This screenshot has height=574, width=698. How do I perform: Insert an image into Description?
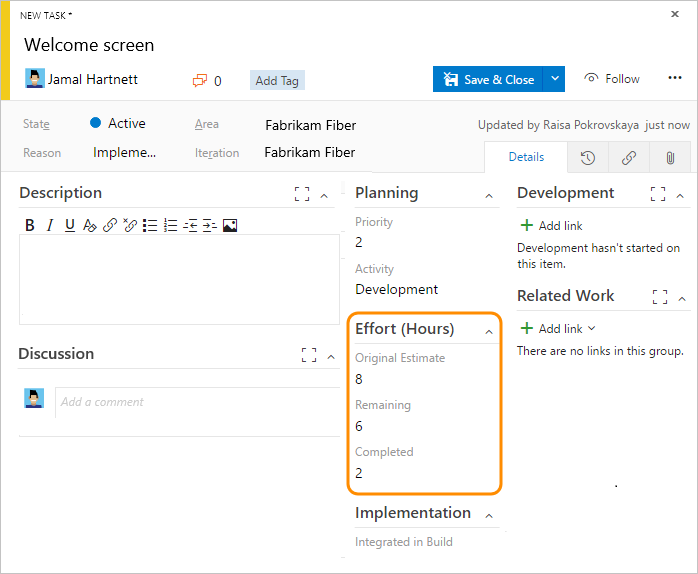point(230,225)
